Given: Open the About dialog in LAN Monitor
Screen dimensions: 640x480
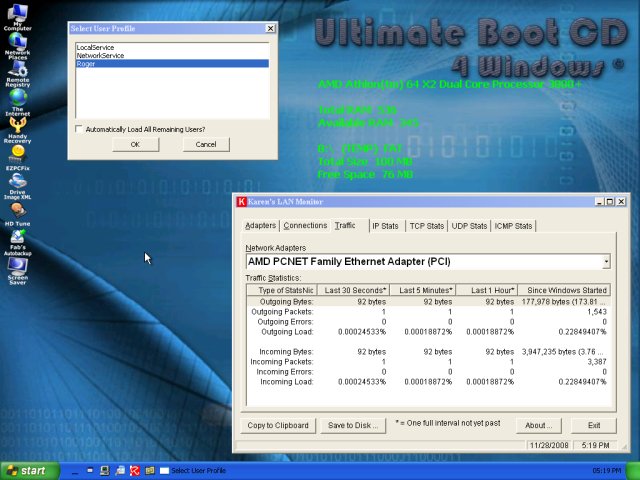Looking at the screenshot, I should point(539,425).
